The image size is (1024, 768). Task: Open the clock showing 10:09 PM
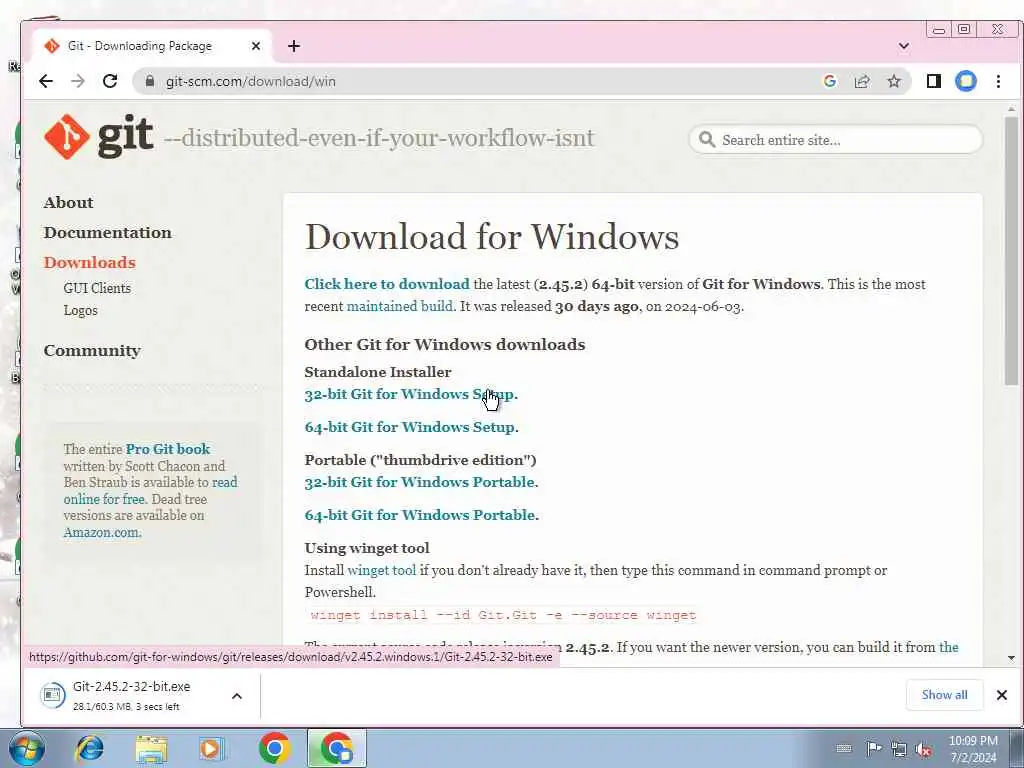coord(973,748)
